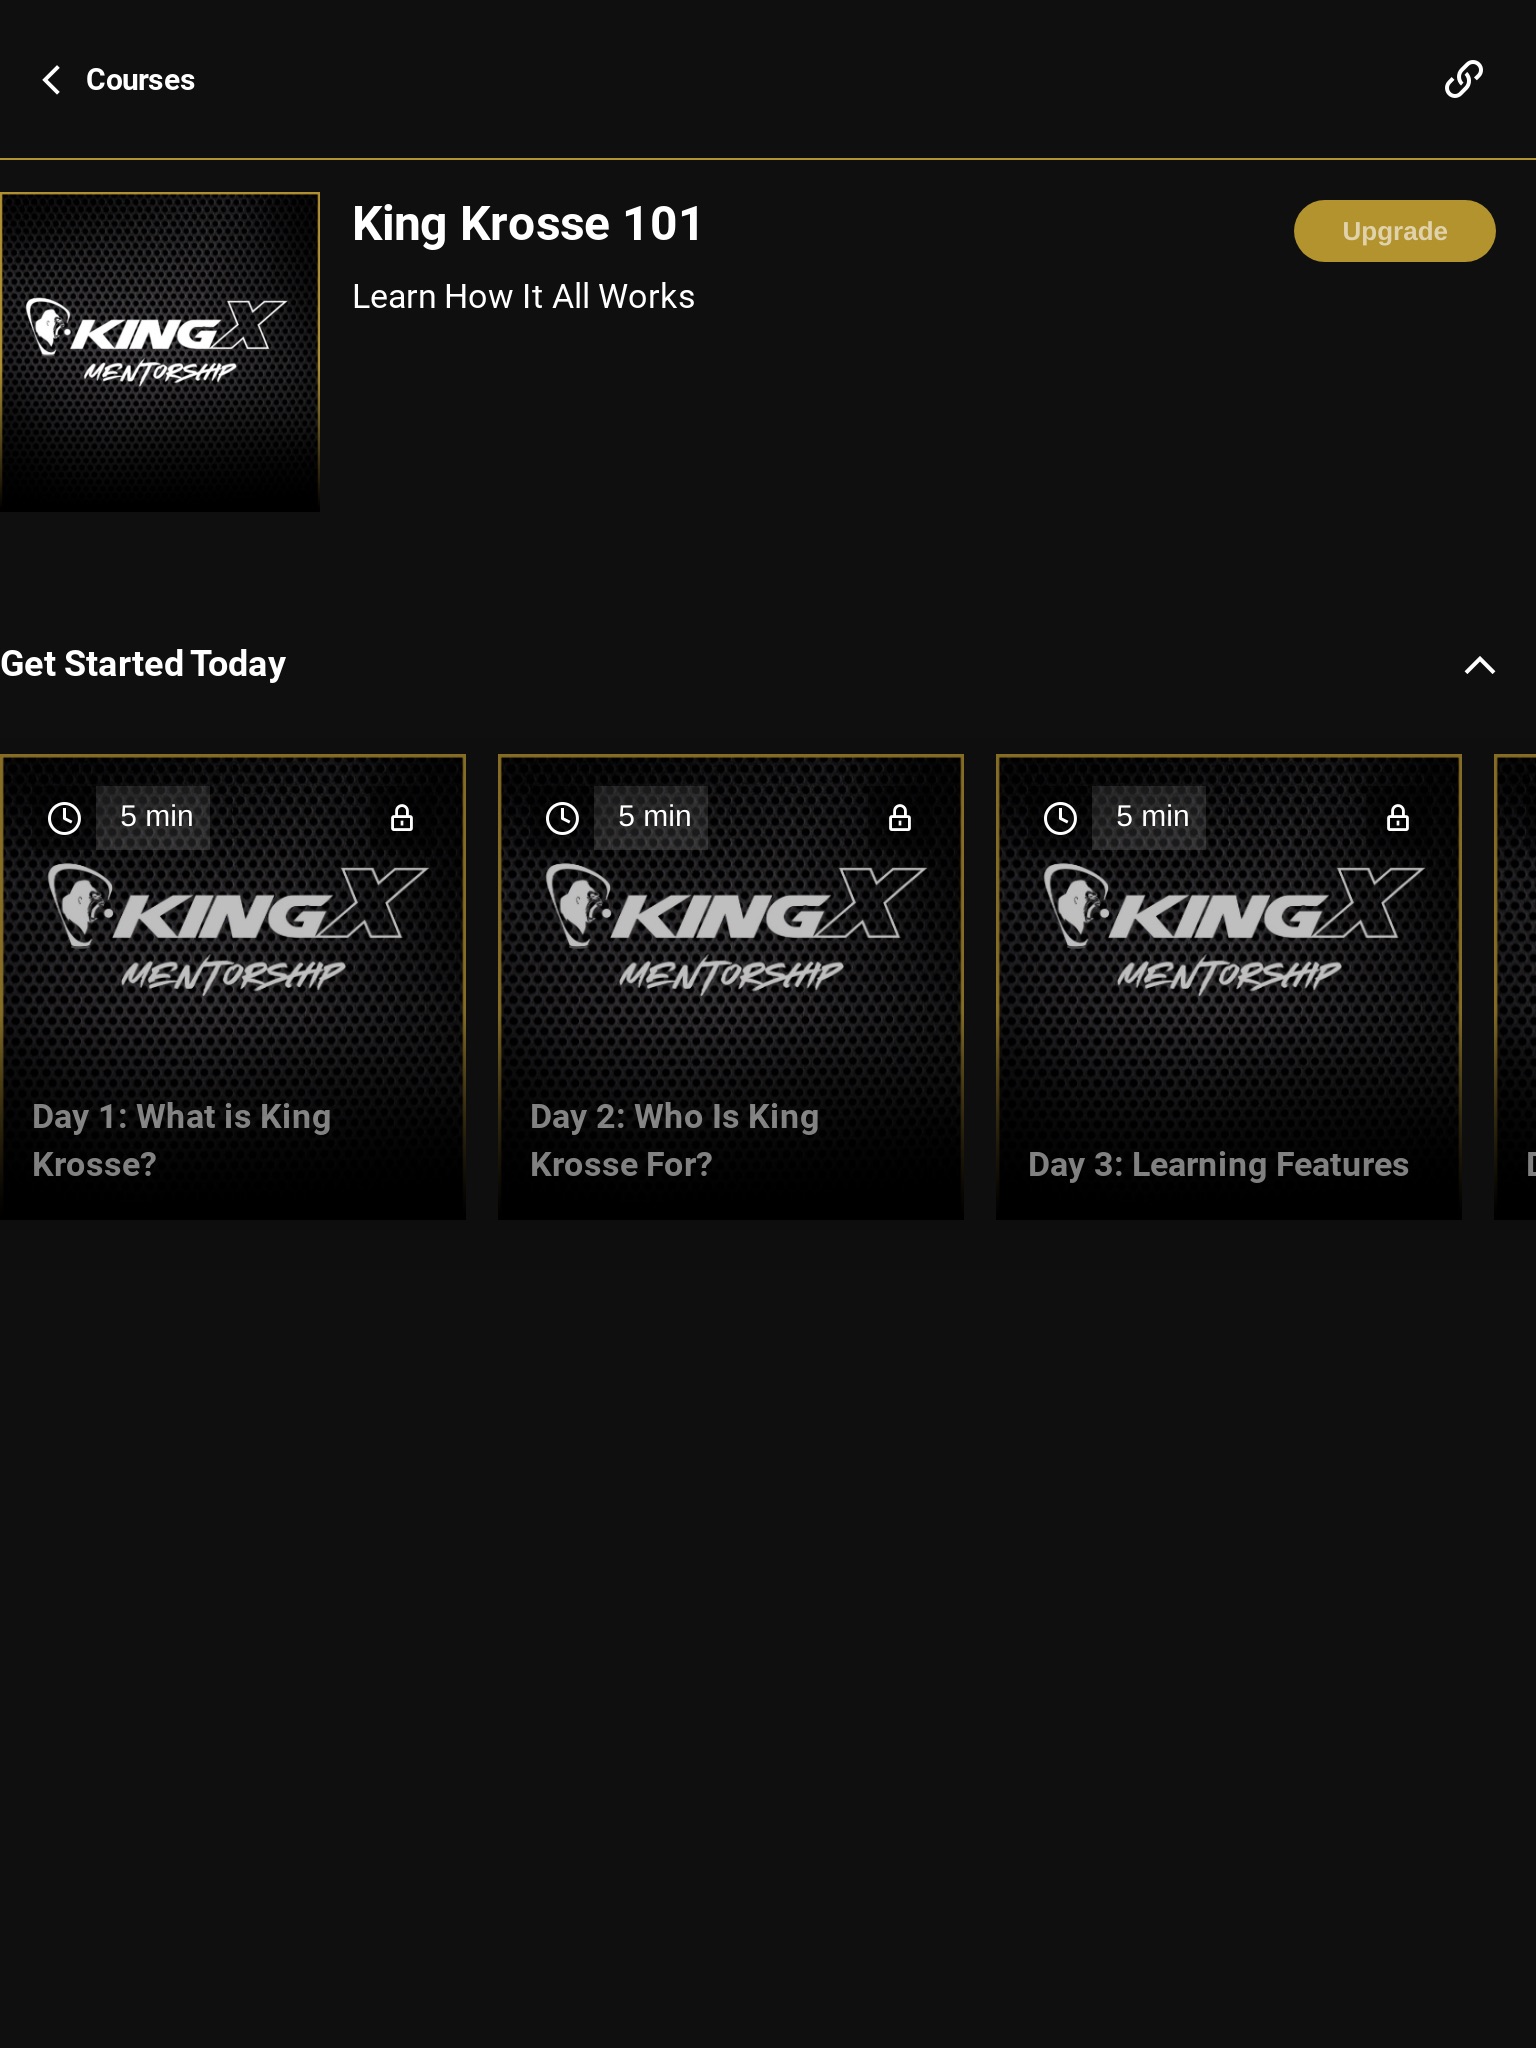
Task: Open Day 1: What is King Krosse? card
Action: 233,987
